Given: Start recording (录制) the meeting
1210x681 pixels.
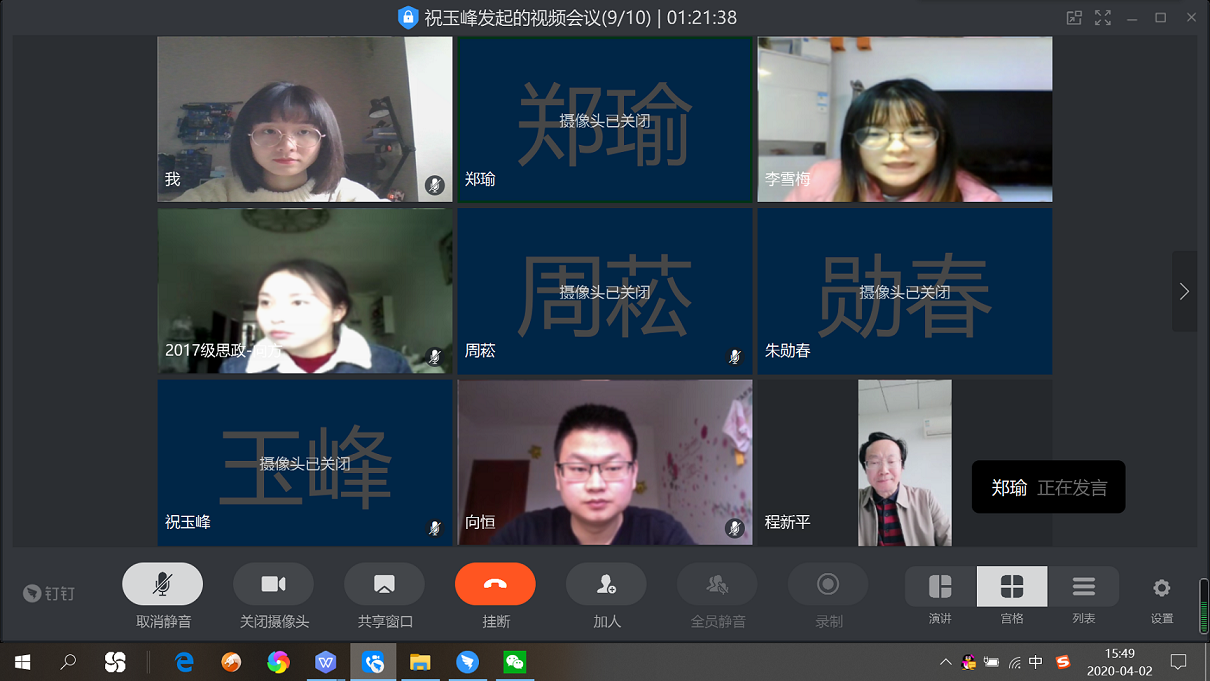Looking at the screenshot, I should (x=828, y=585).
